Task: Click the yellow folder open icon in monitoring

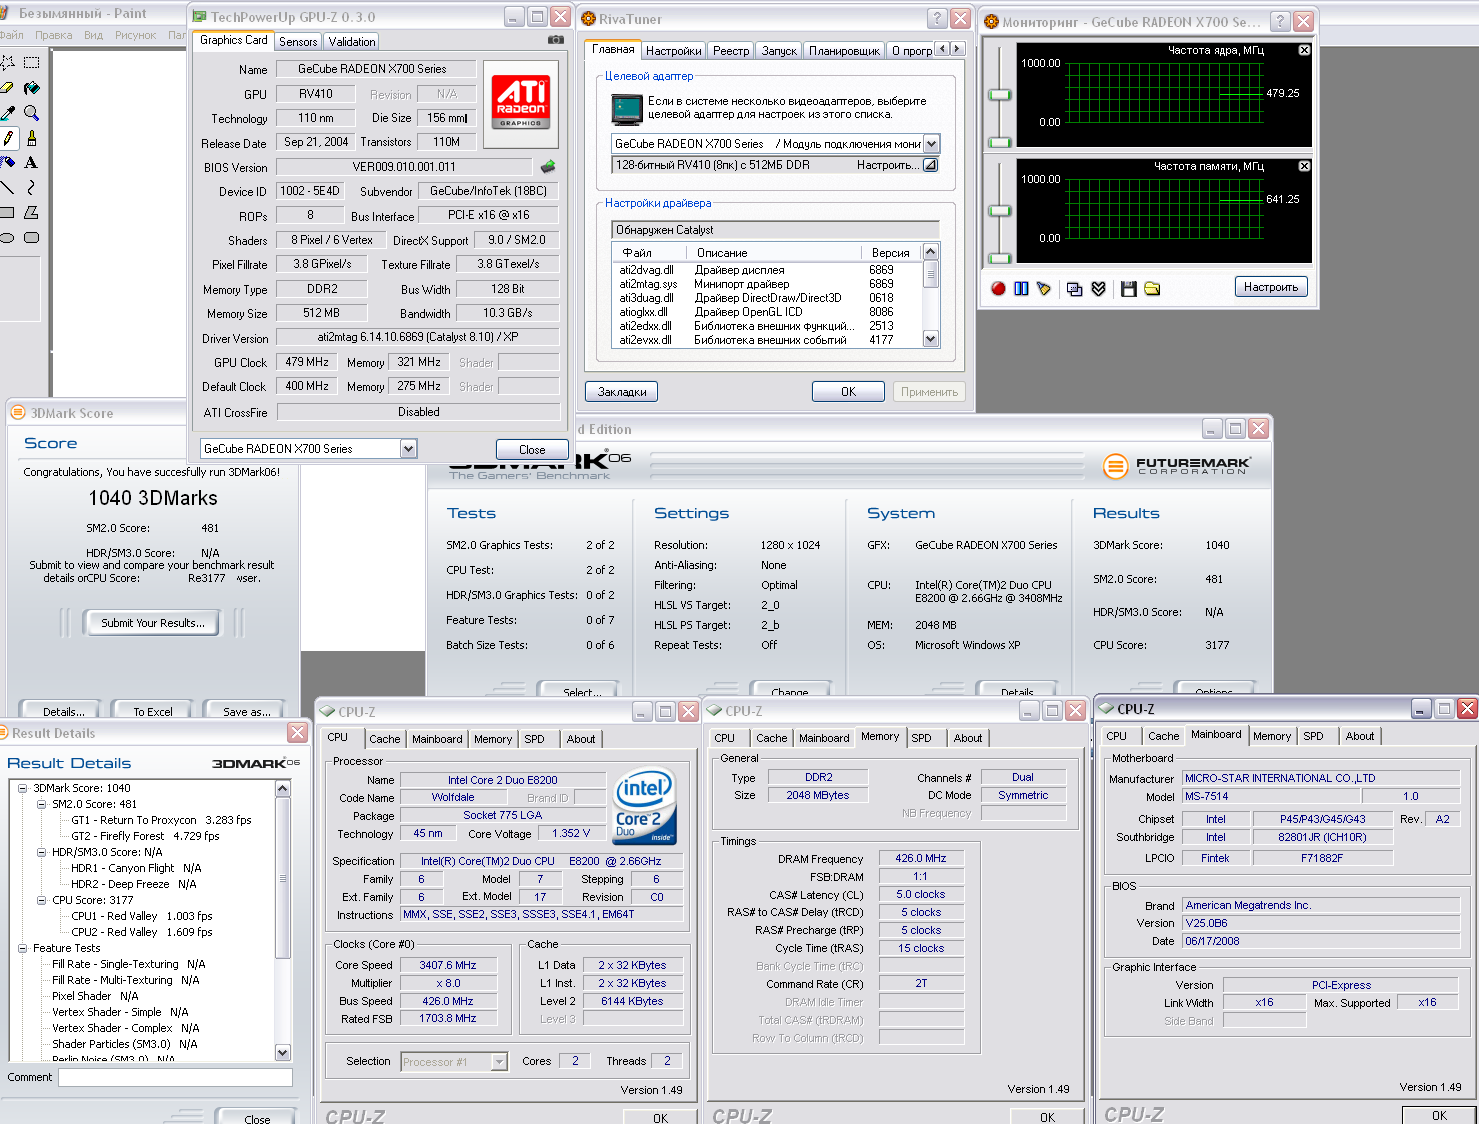Action: point(1152,288)
